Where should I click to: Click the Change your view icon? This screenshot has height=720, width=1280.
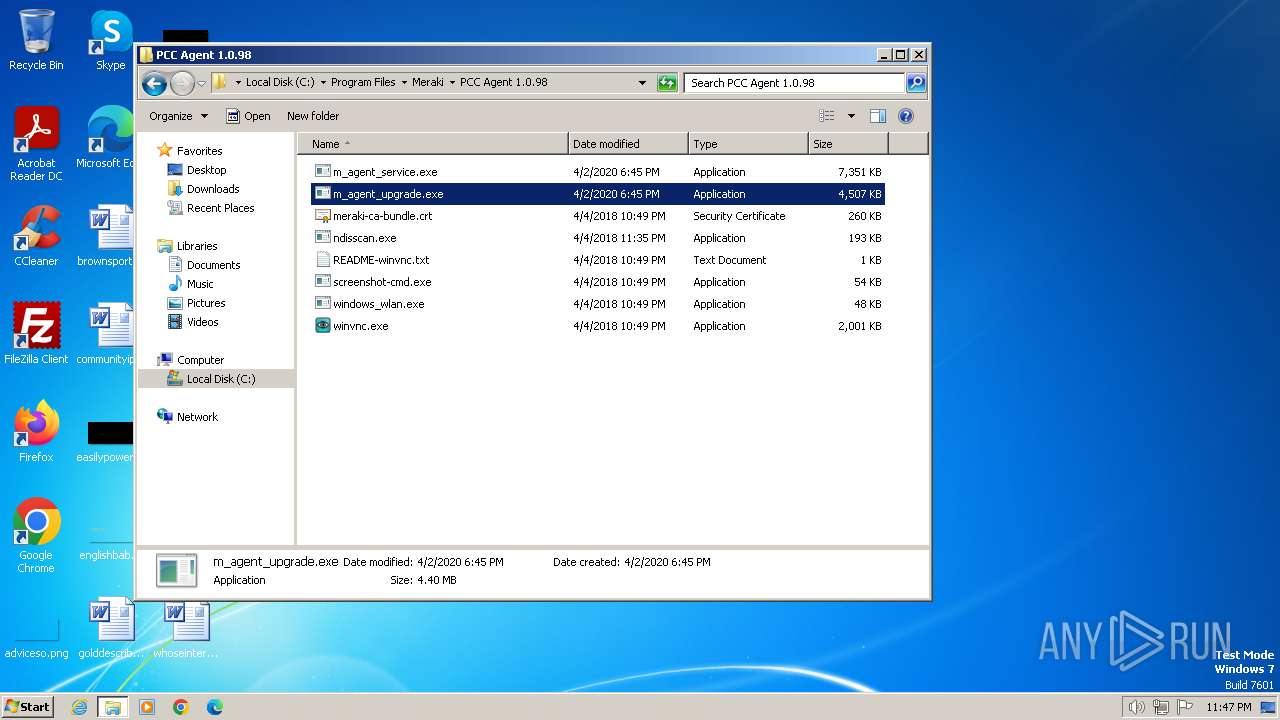coord(827,116)
